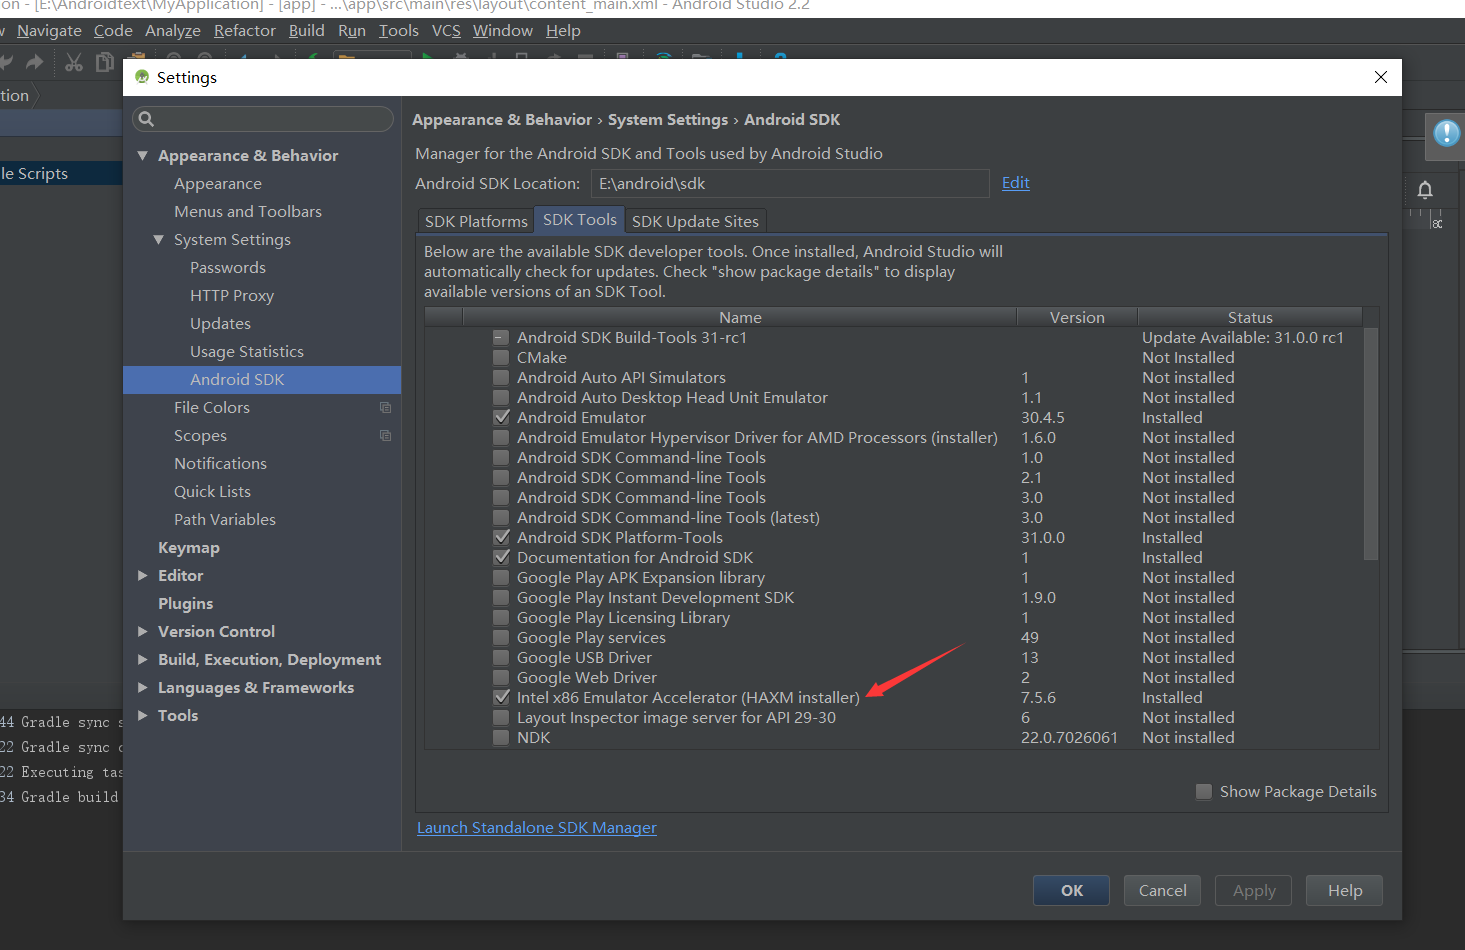1465x950 pixels.
Task: Click the per-project icon beside Scopes
Action: tap(385, 436)
